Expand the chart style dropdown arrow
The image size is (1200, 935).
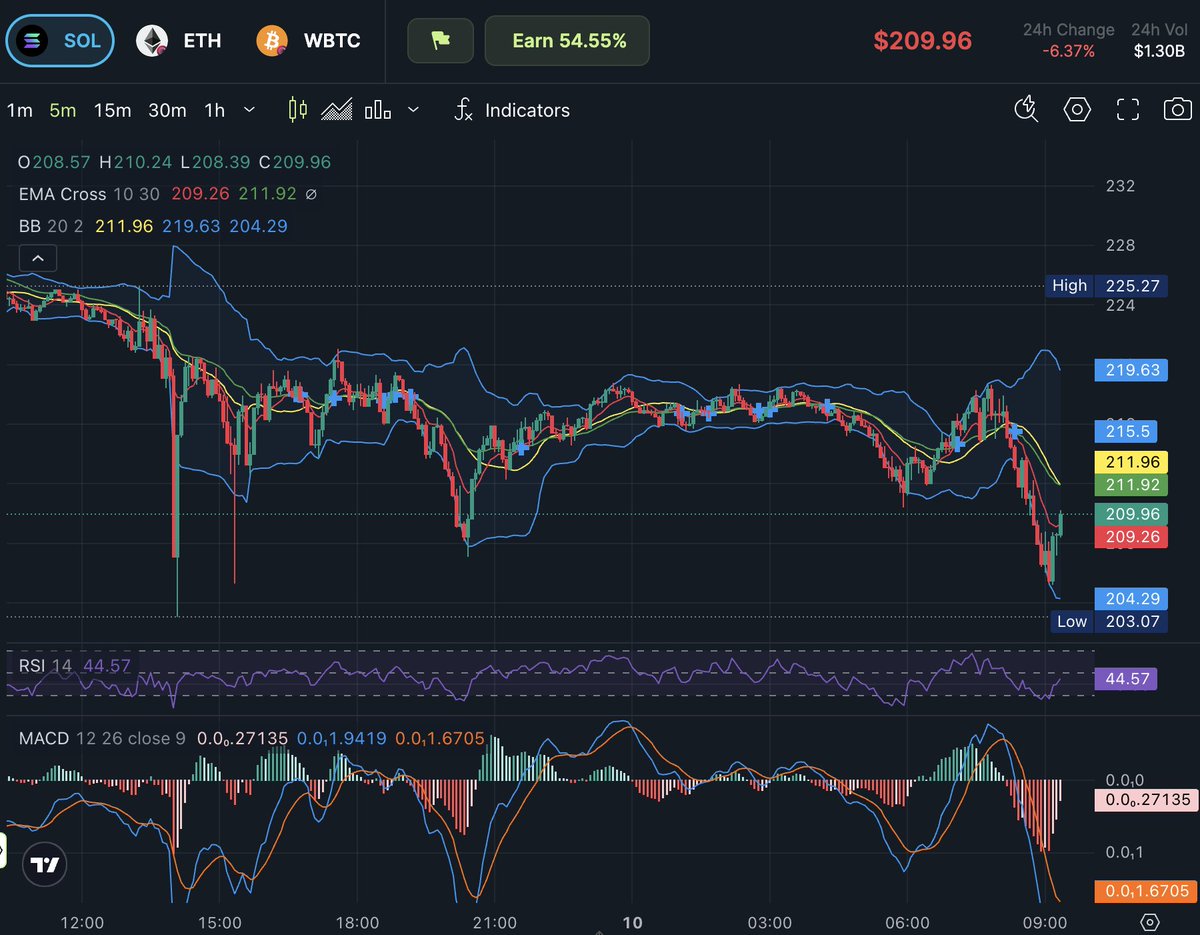(414, 110)
